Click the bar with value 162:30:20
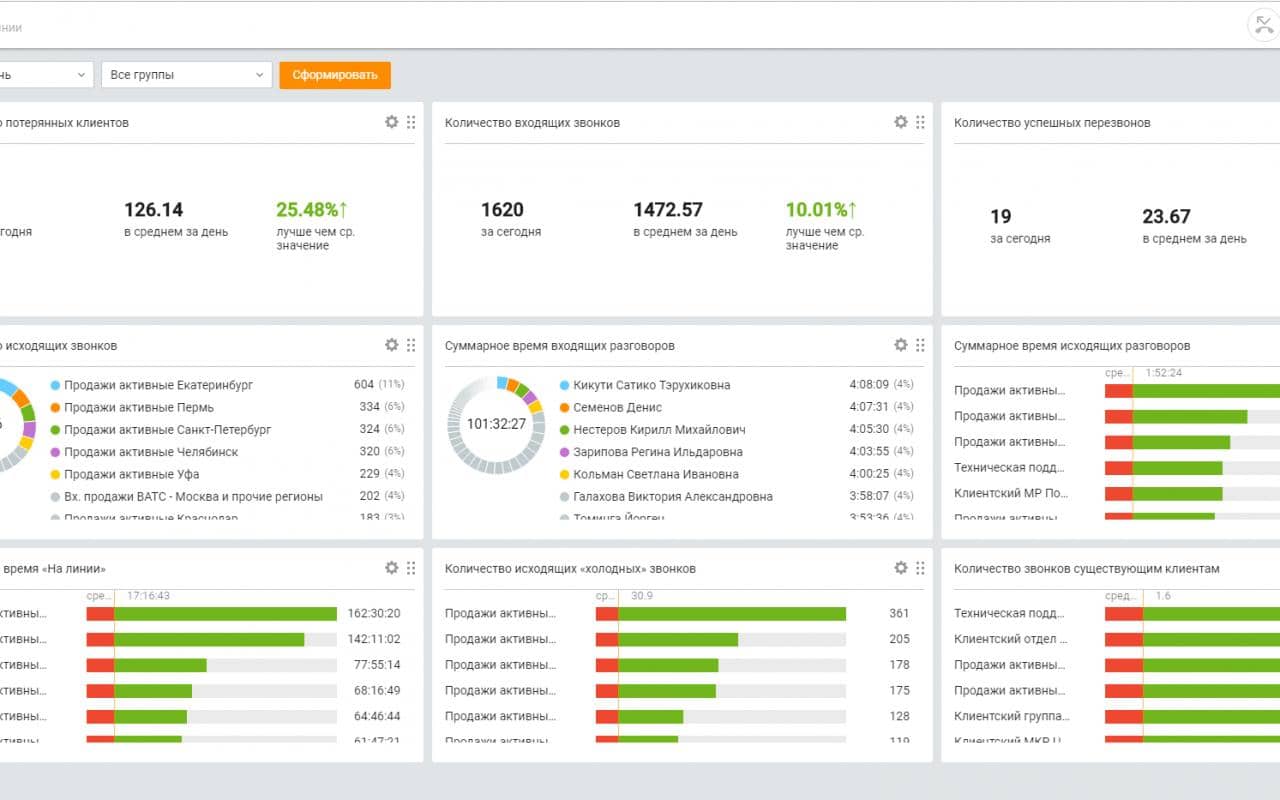 [212, 613]
